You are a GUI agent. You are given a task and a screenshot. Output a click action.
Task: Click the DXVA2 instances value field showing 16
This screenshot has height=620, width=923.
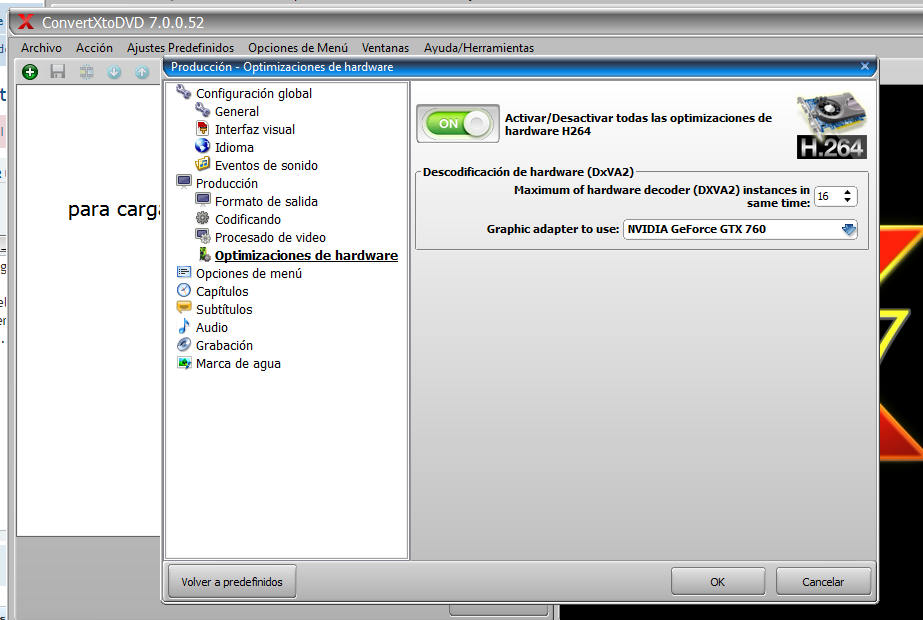(x=828, y=196)
